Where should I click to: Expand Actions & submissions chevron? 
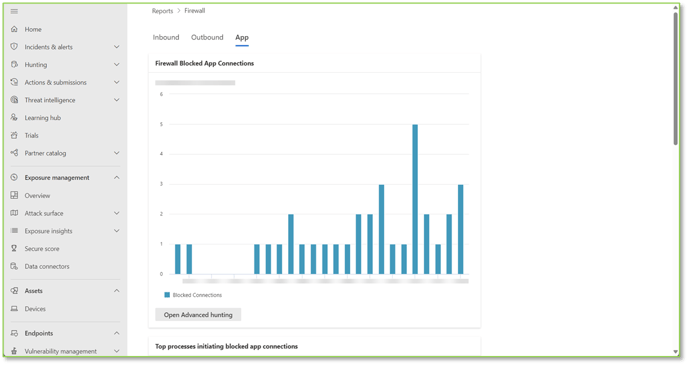point(117,82)
